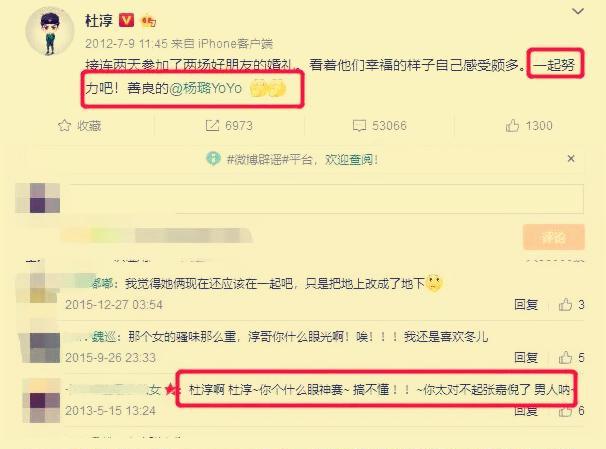Like the comment with 3 thumbs-up
606x449 pixels.
click(x=565, y=304)
